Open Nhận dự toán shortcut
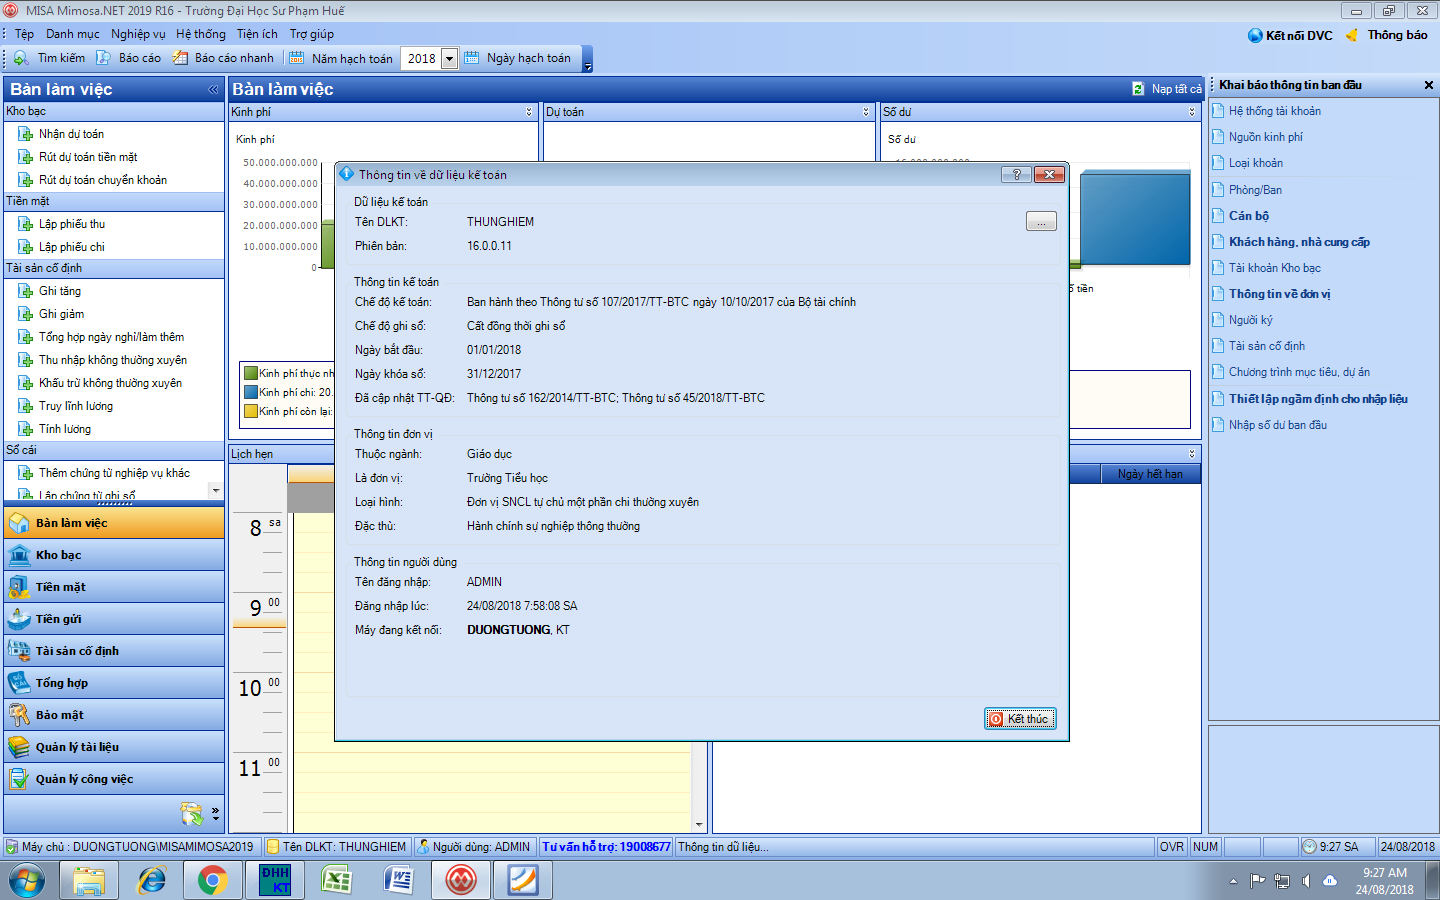1440x900 pixels. click(71, 134)
